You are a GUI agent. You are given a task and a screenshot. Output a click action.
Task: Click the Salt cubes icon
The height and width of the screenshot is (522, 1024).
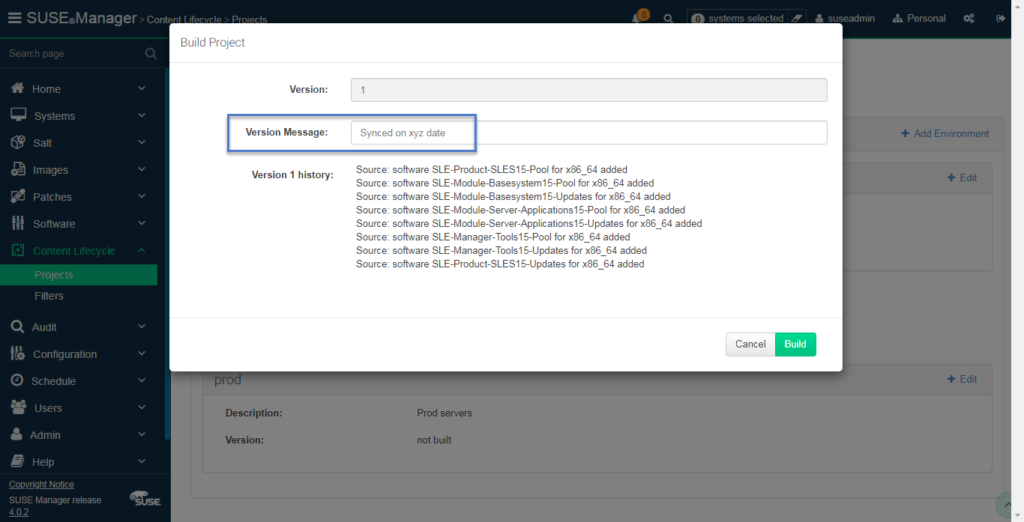[x=18, y=142]
